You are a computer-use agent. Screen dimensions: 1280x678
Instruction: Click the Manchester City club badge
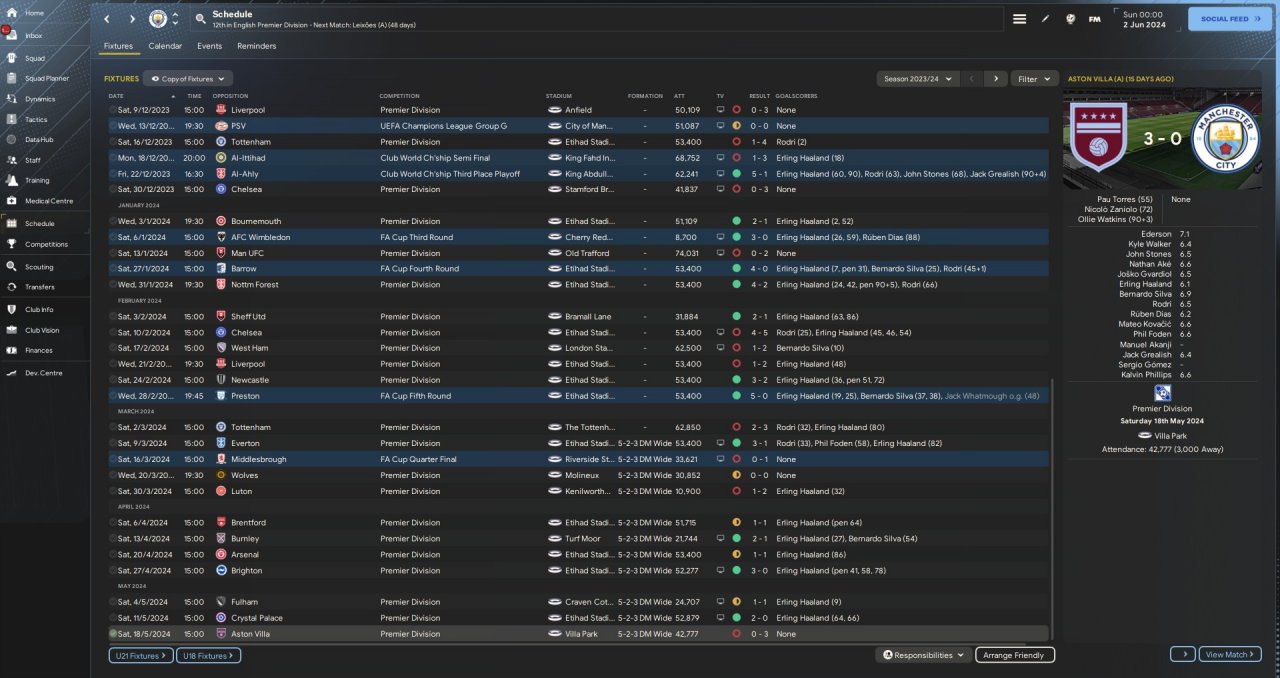(158, 19)
